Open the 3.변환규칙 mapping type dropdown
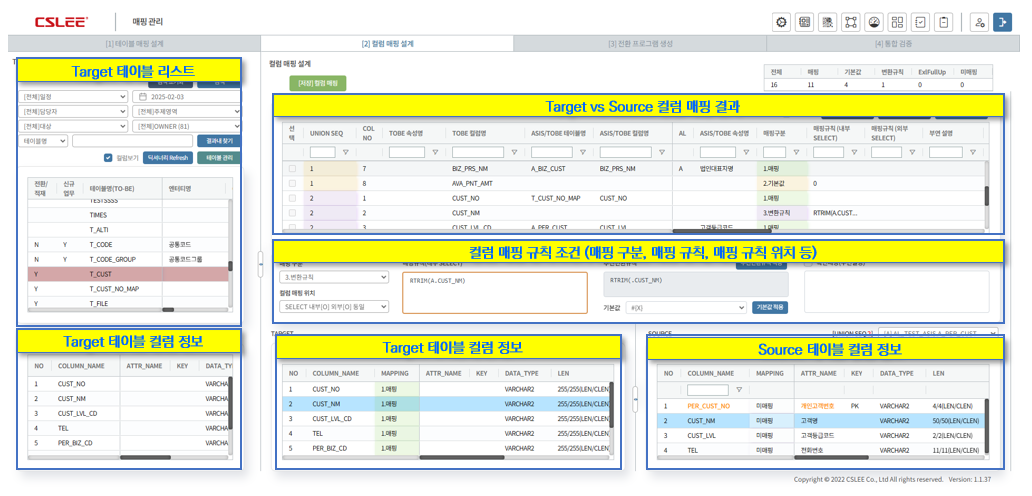This screenshot has height=496, width=1032. pos(334,278)
